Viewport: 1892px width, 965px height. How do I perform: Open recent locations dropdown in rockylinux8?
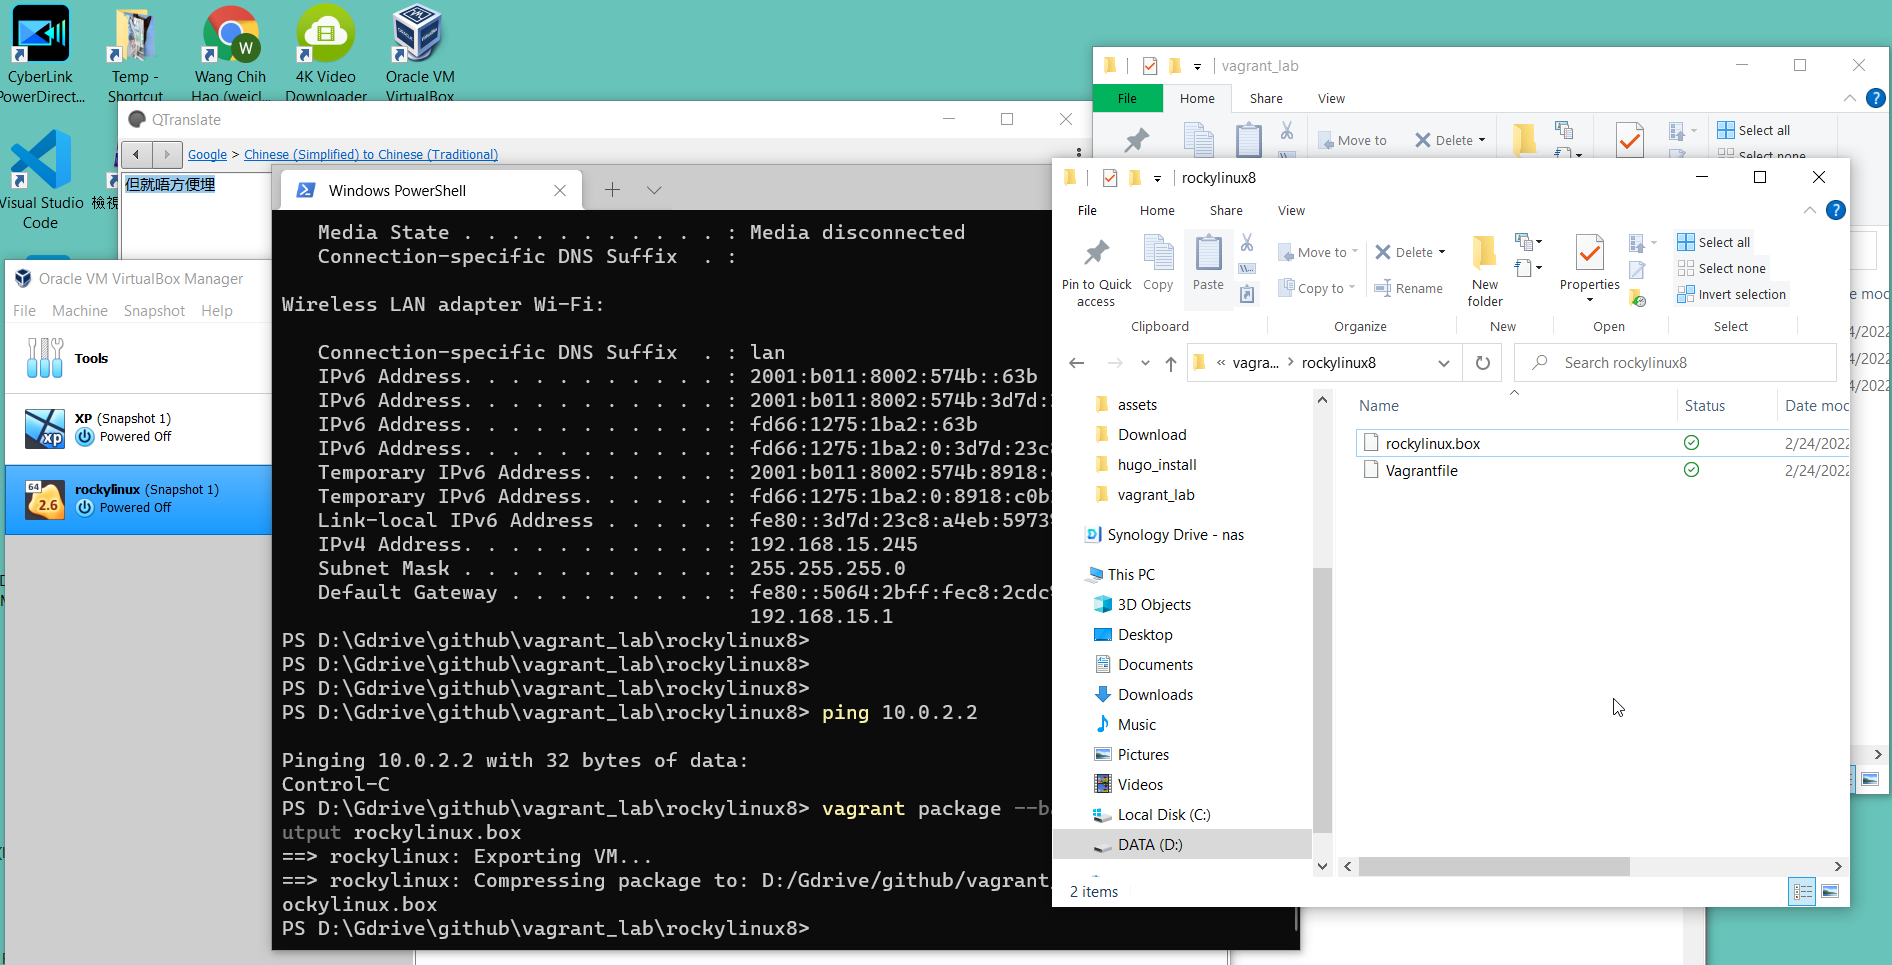click(x=1145, y=363)
